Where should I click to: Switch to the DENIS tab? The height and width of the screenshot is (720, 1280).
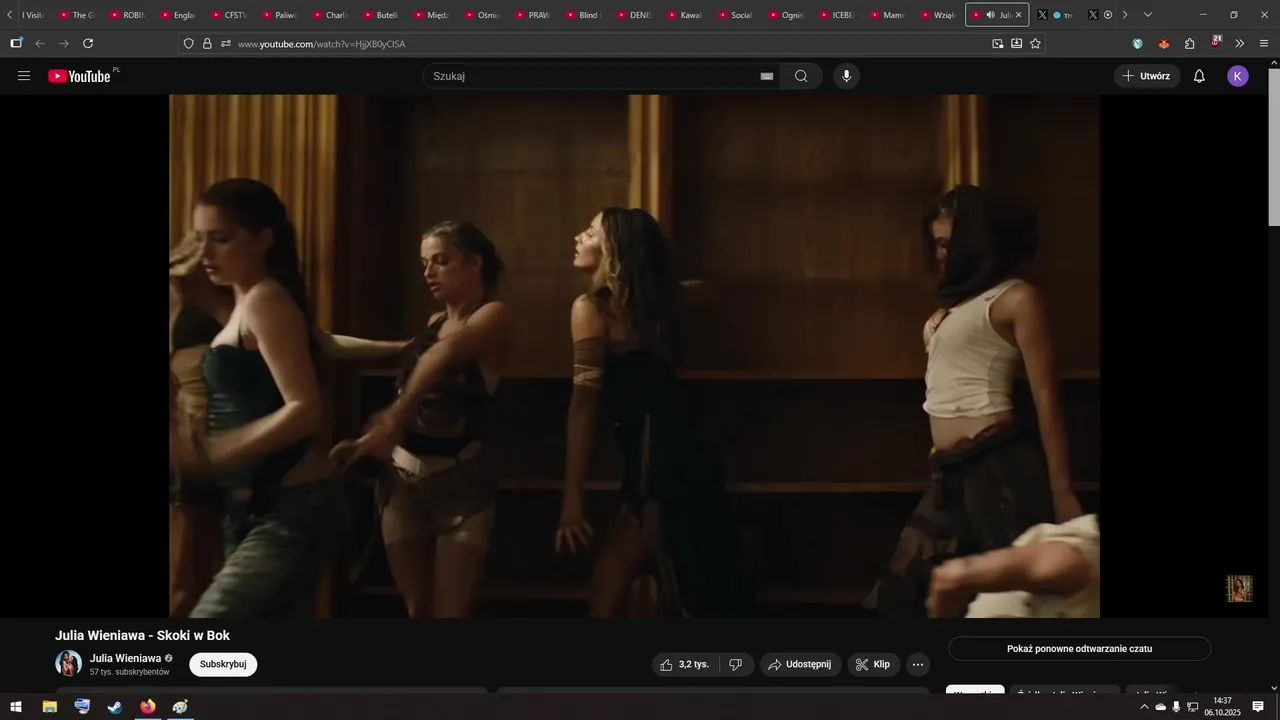click(634, 15)
